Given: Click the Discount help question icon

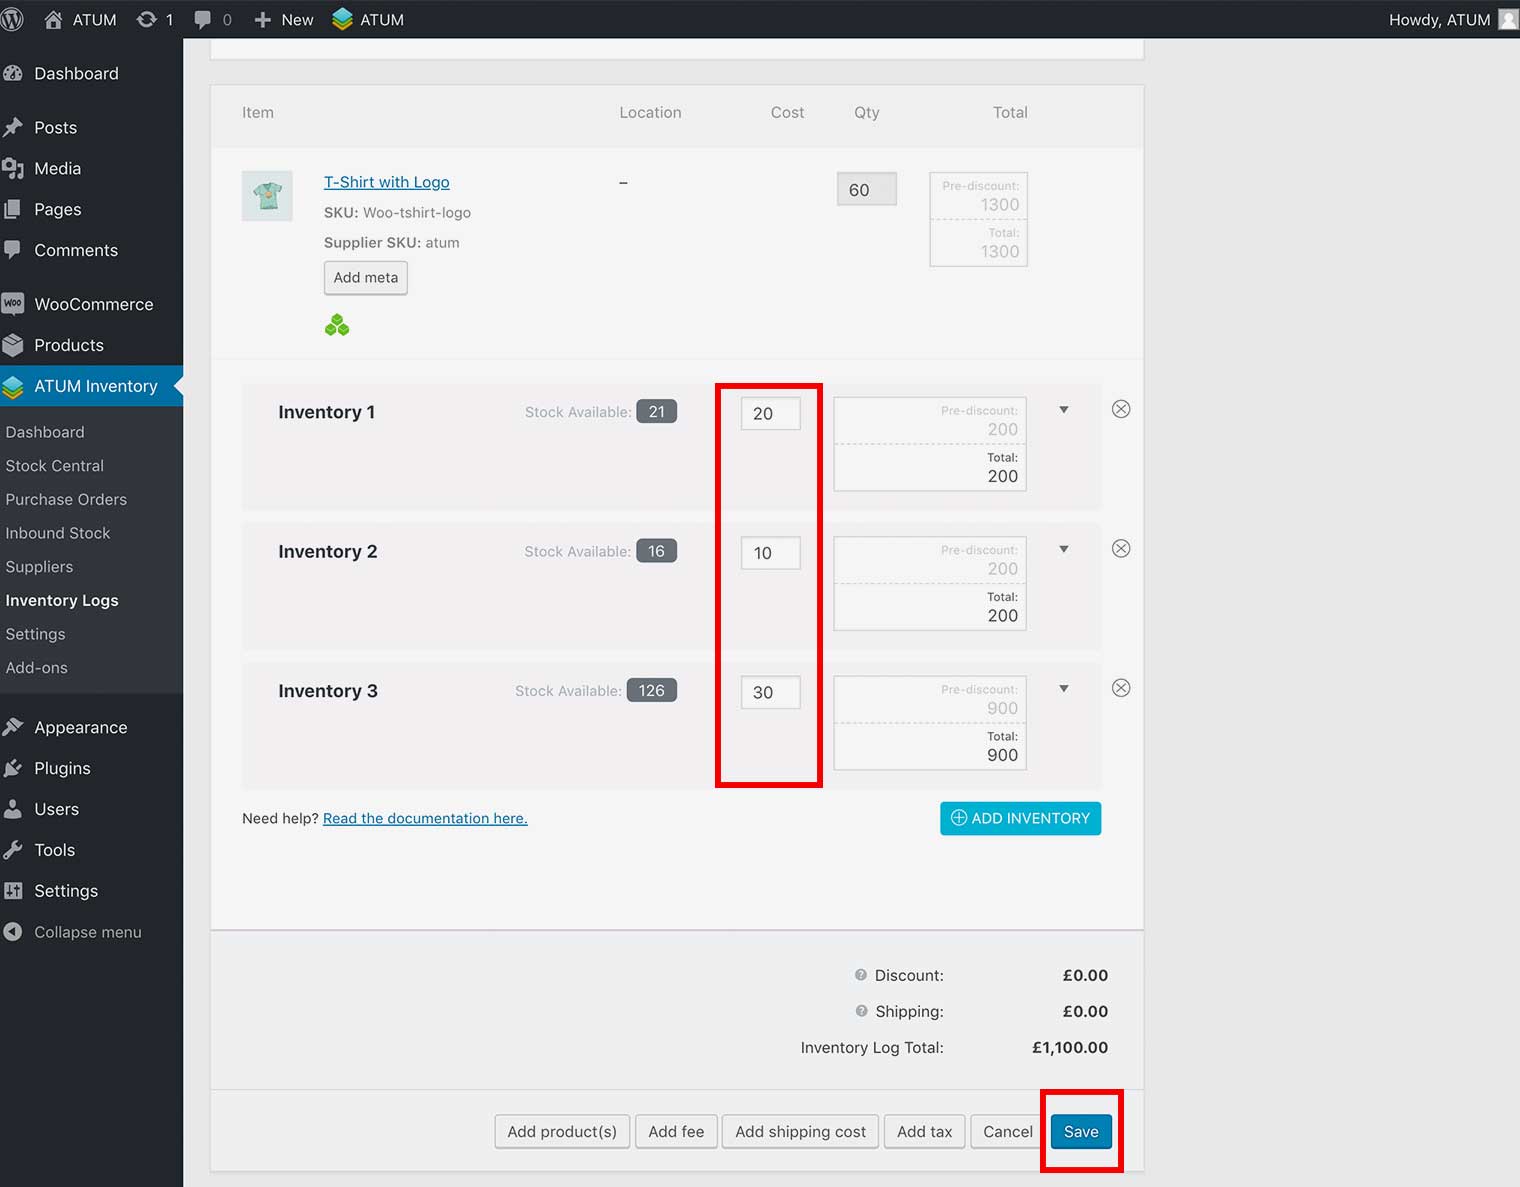Looking at the screenshot, I should pos(860,975).
